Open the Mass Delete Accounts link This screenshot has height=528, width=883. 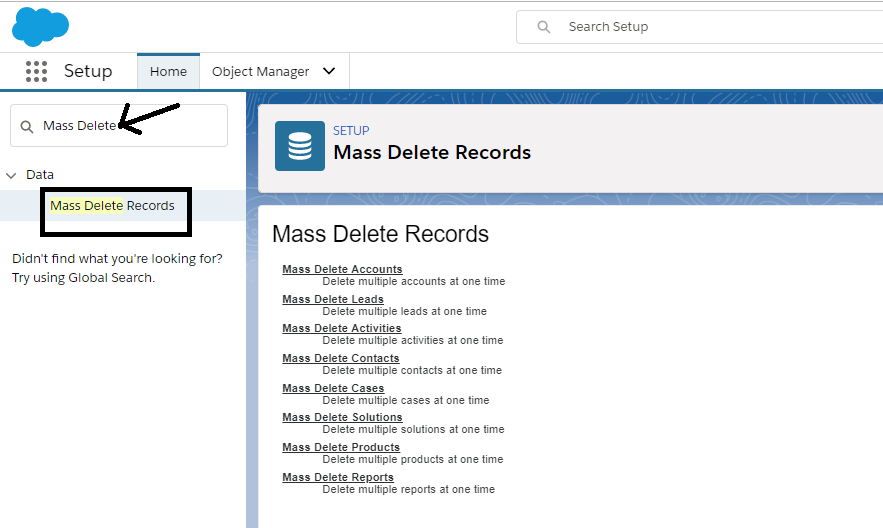point(342,269)
